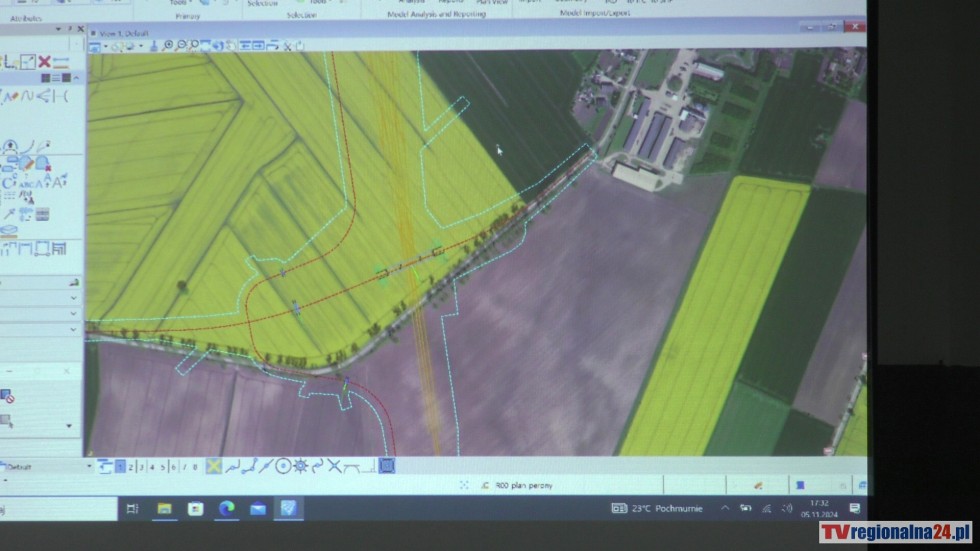Show hidden system tray icons
This screenshot has height=551, width=980.
725,509
